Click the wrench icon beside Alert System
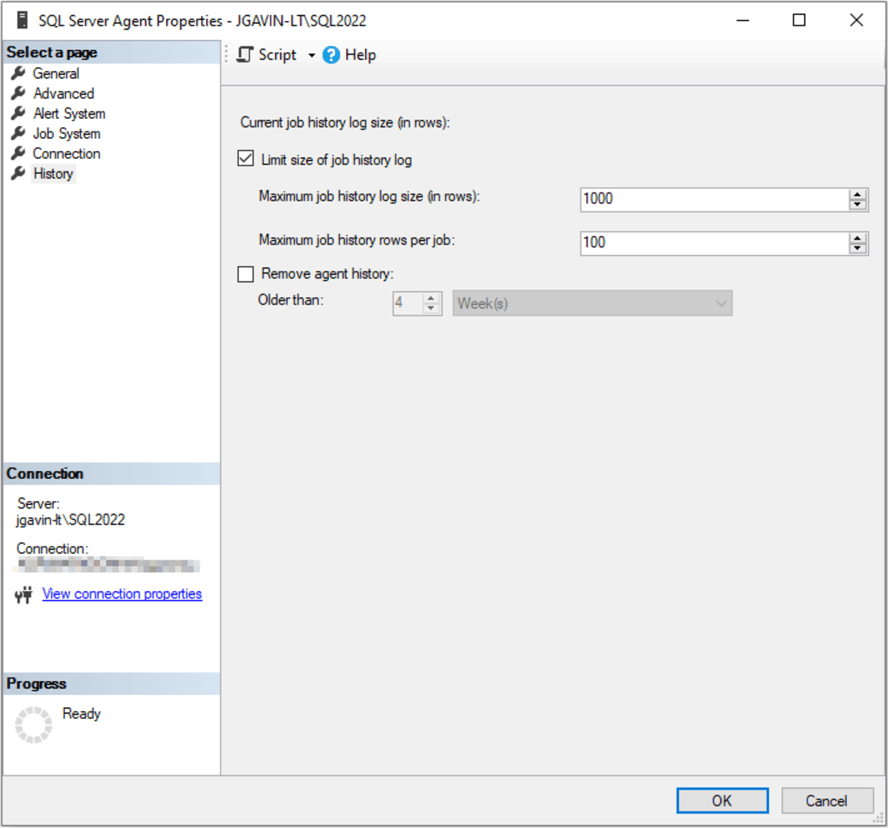This screenshot has width=888, height=828. (x=18, y=113)
